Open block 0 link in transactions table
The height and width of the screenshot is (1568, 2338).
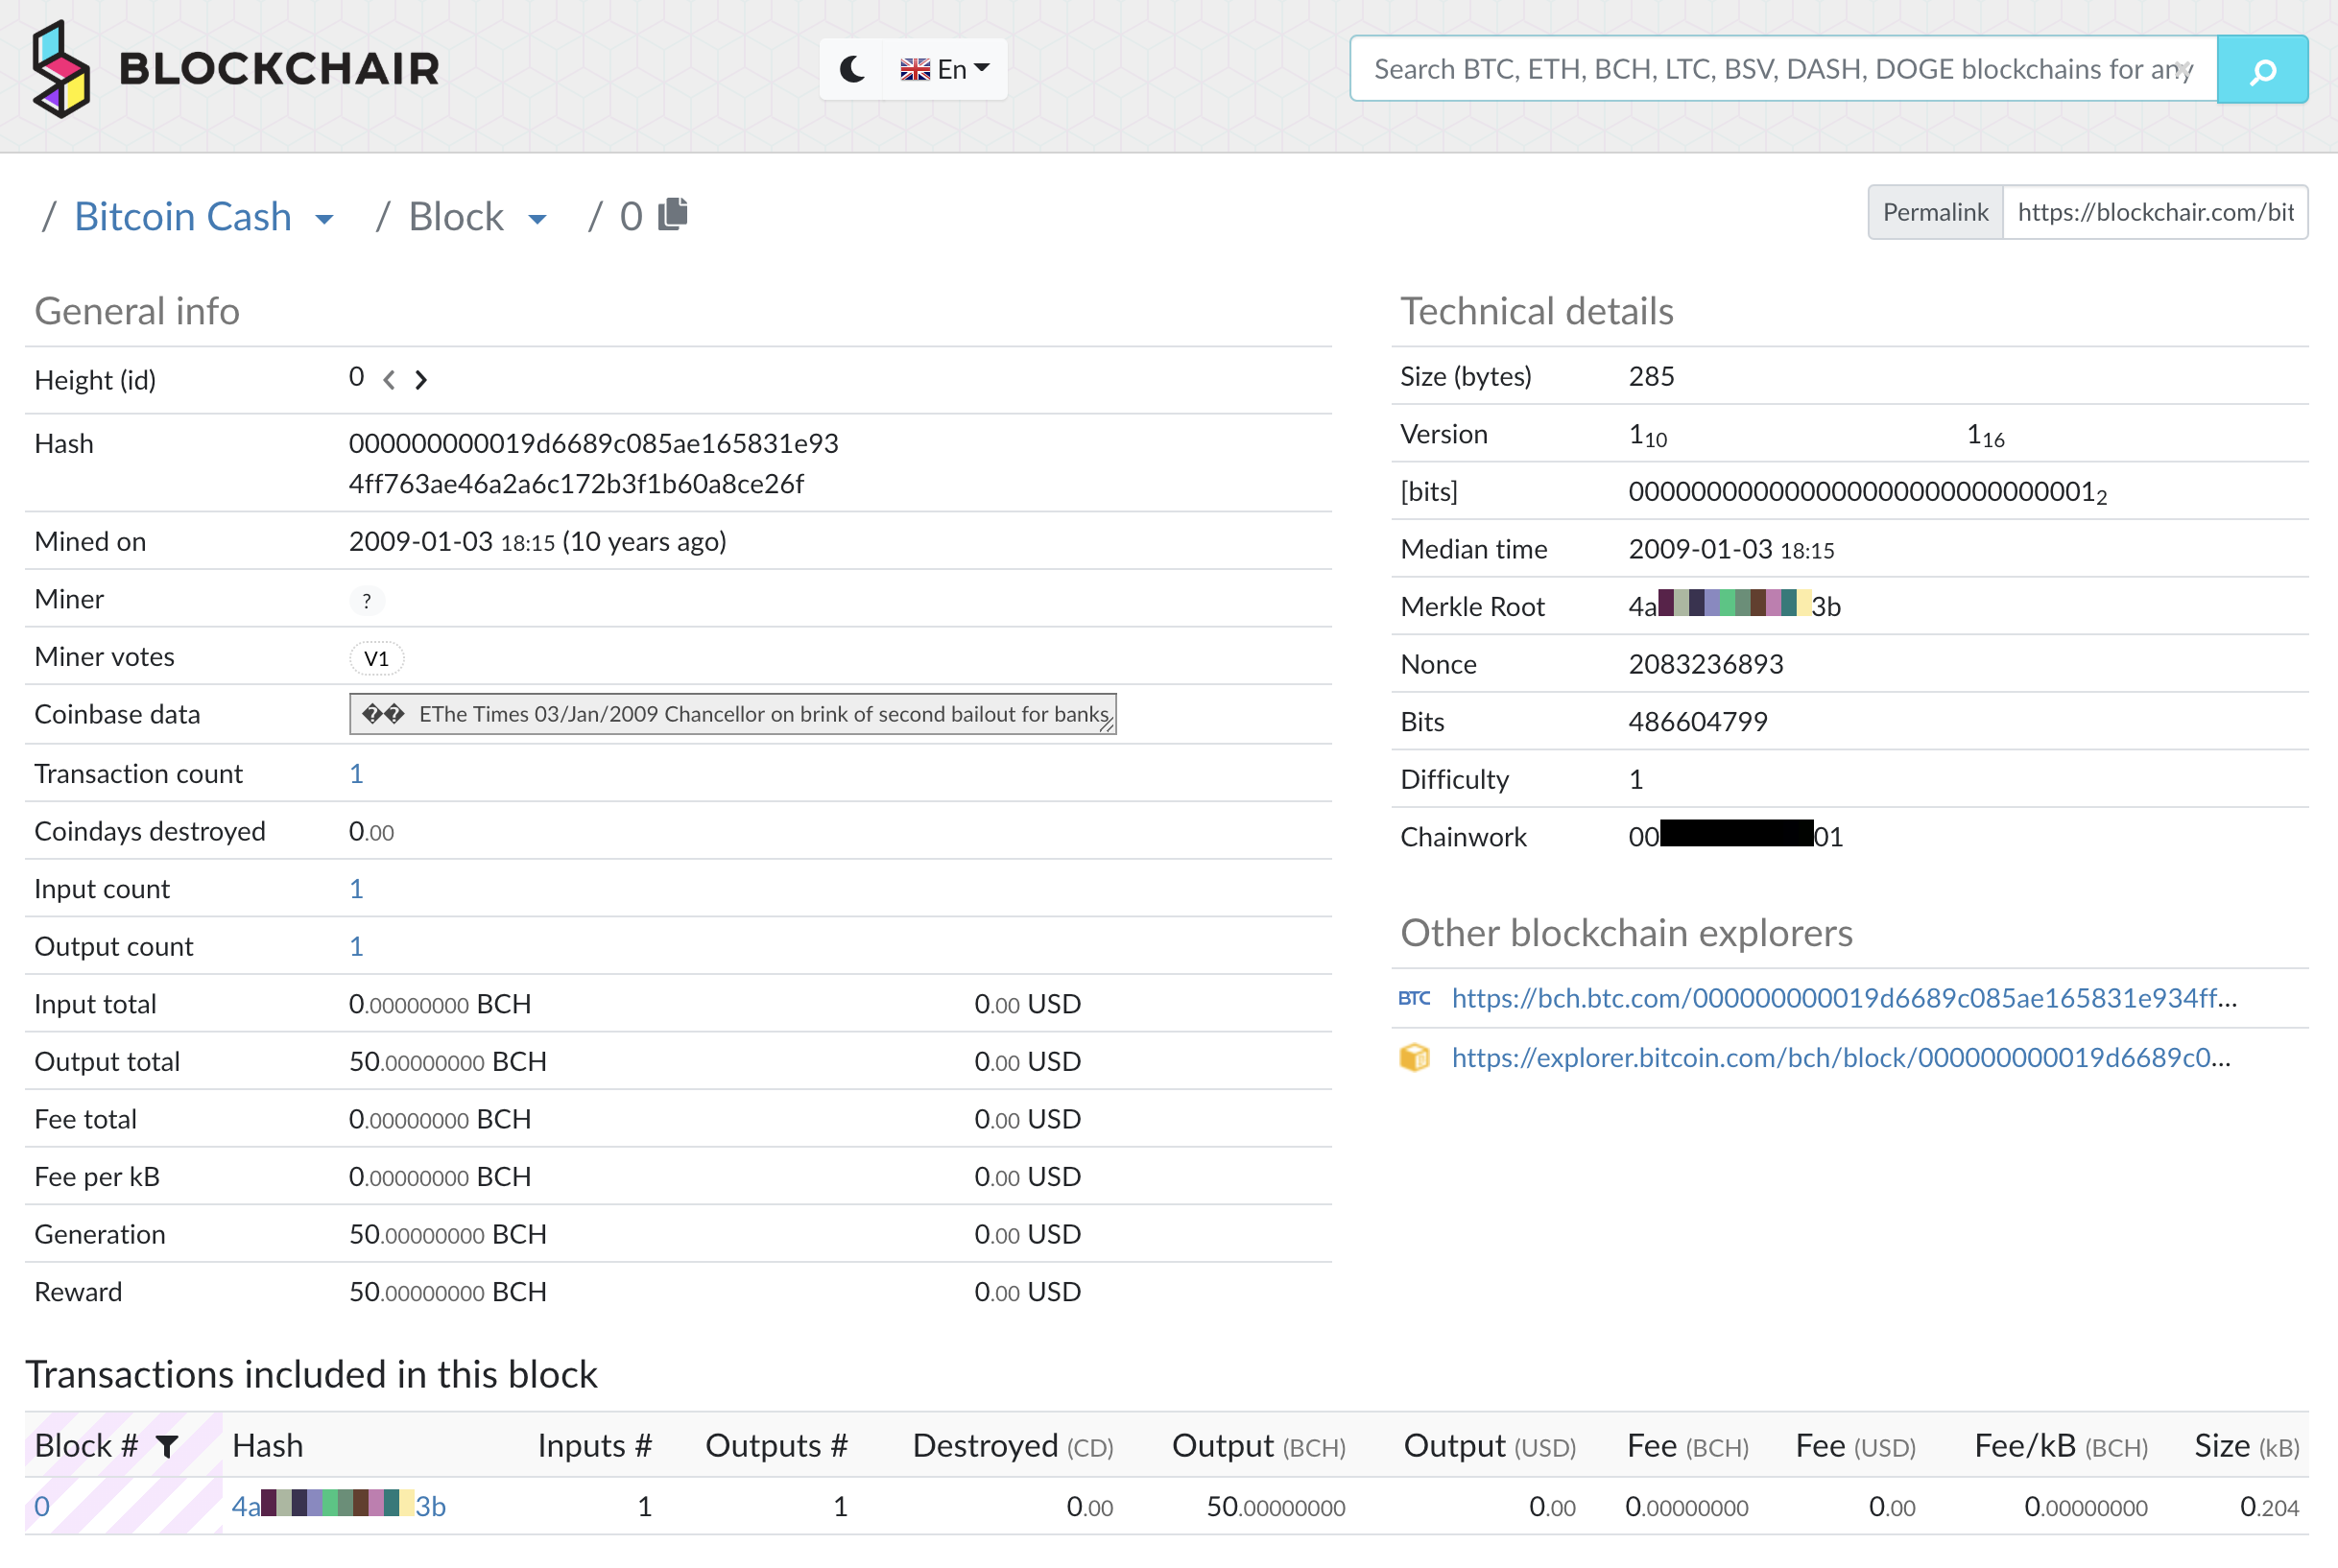tap(42, 1506)
